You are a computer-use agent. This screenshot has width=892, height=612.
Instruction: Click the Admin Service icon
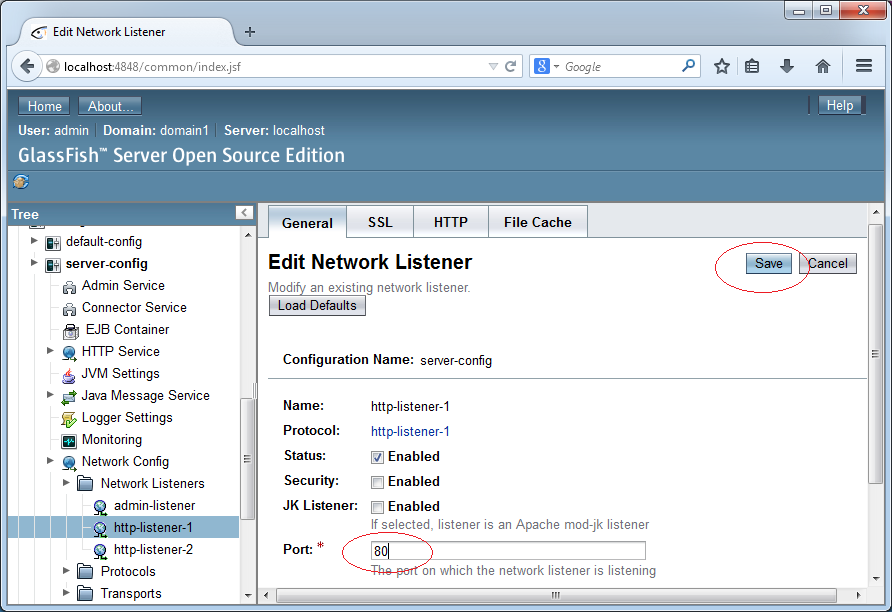[x=69, y=287]
